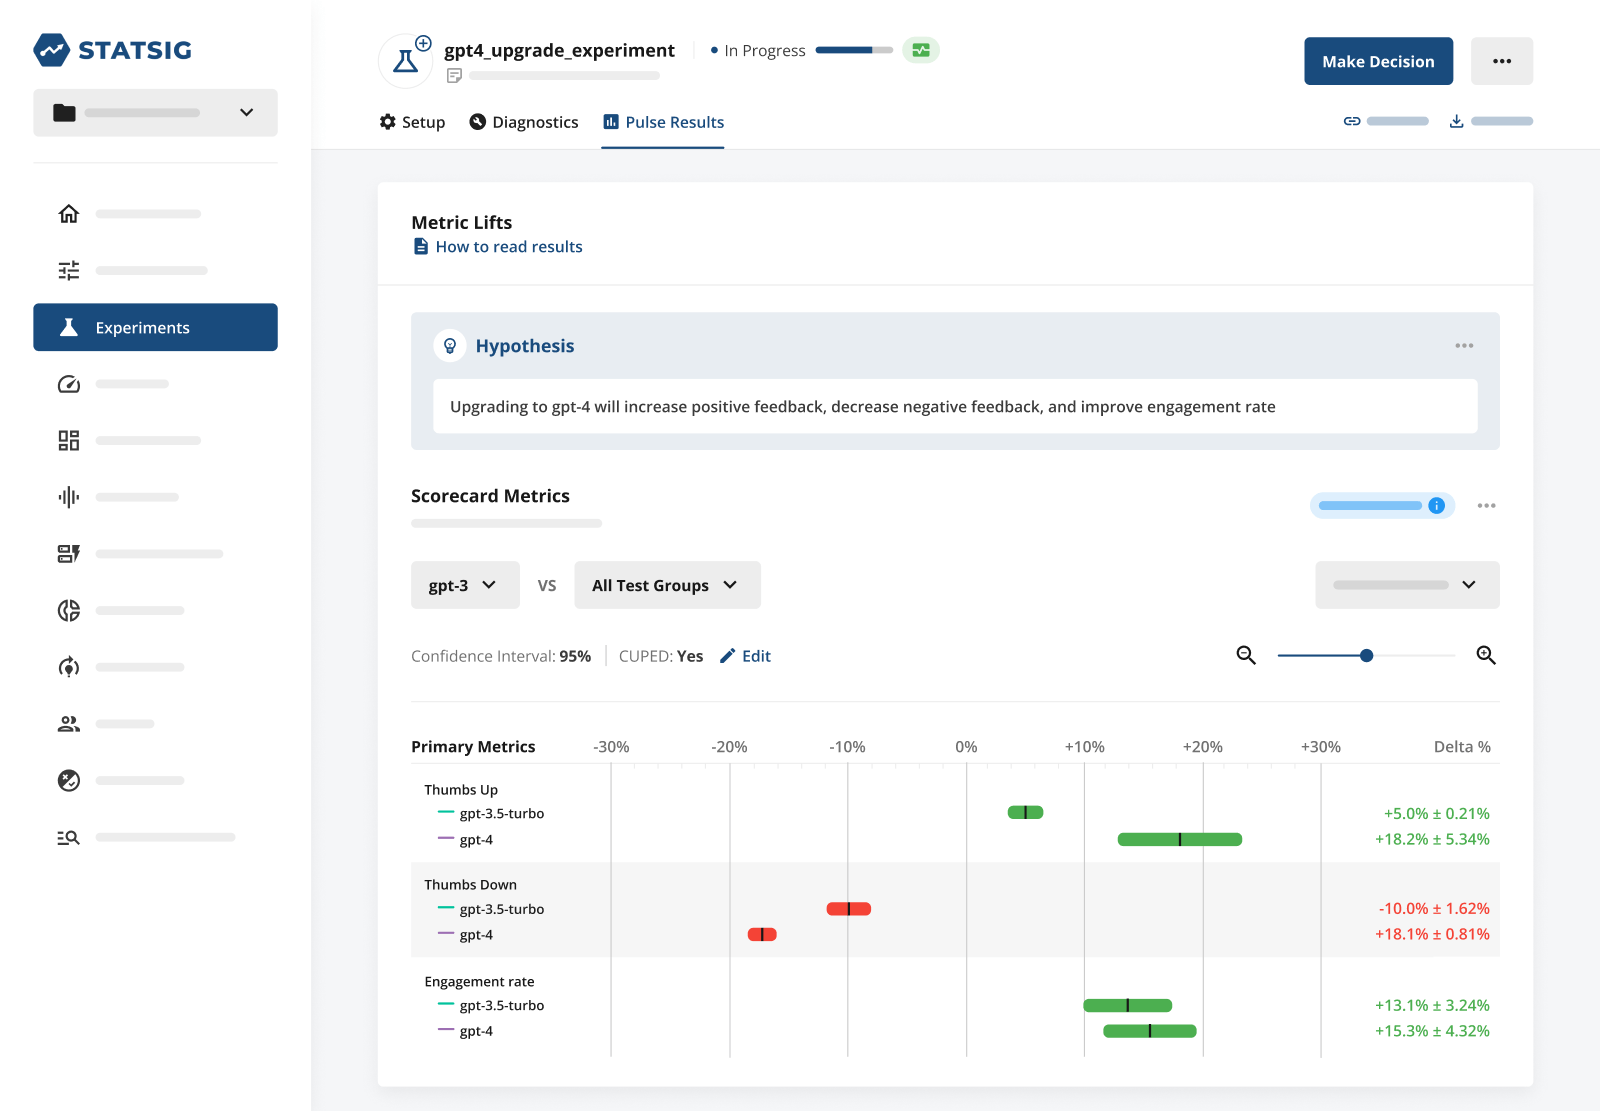The height and width of the screenshot is (1111, 1600).
Task: Open the audio waveform sidebar icon
Action: 68,497
